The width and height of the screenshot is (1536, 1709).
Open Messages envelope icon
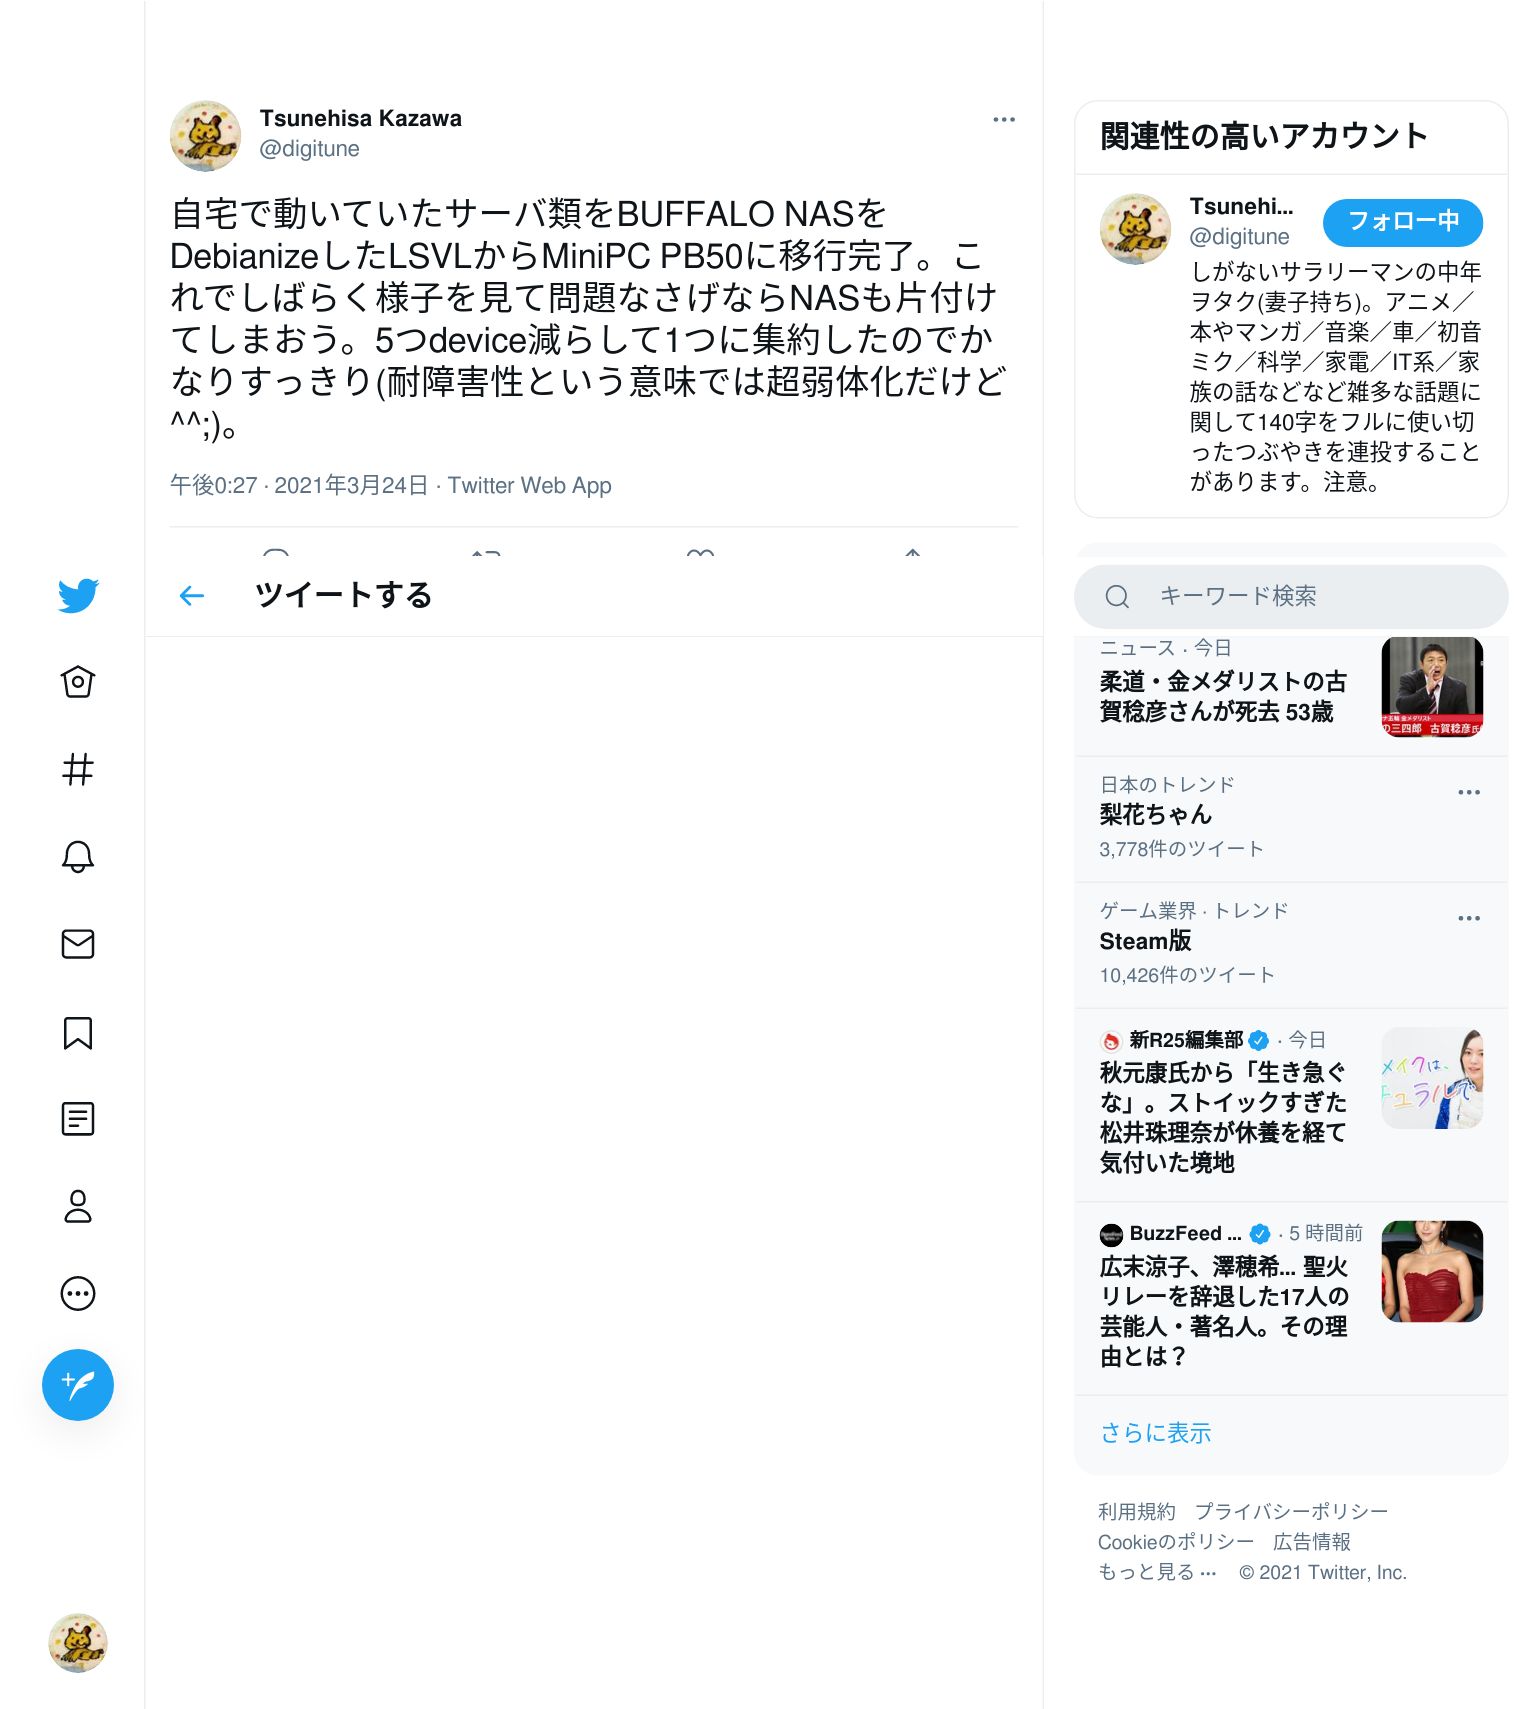click(78, 944)
